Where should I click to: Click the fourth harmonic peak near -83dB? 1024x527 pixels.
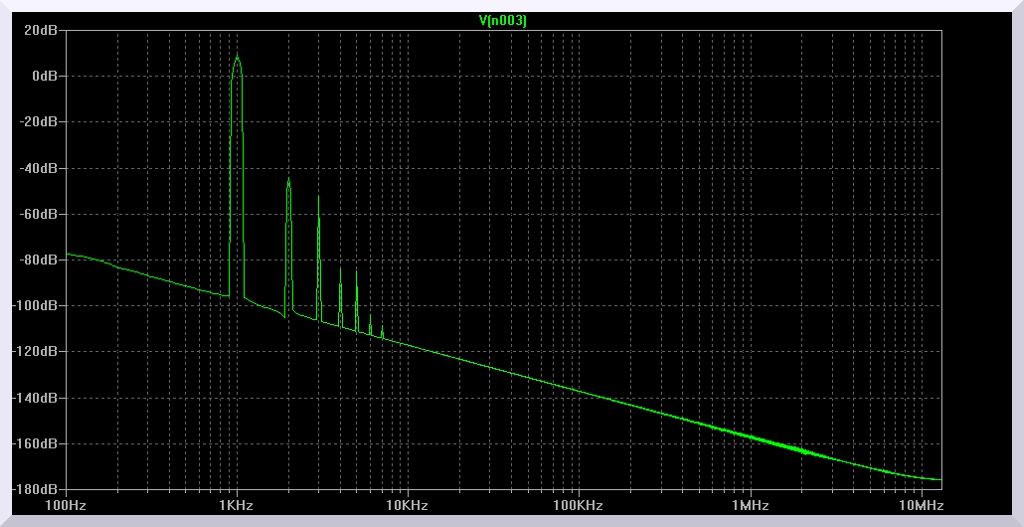point(340,268)
